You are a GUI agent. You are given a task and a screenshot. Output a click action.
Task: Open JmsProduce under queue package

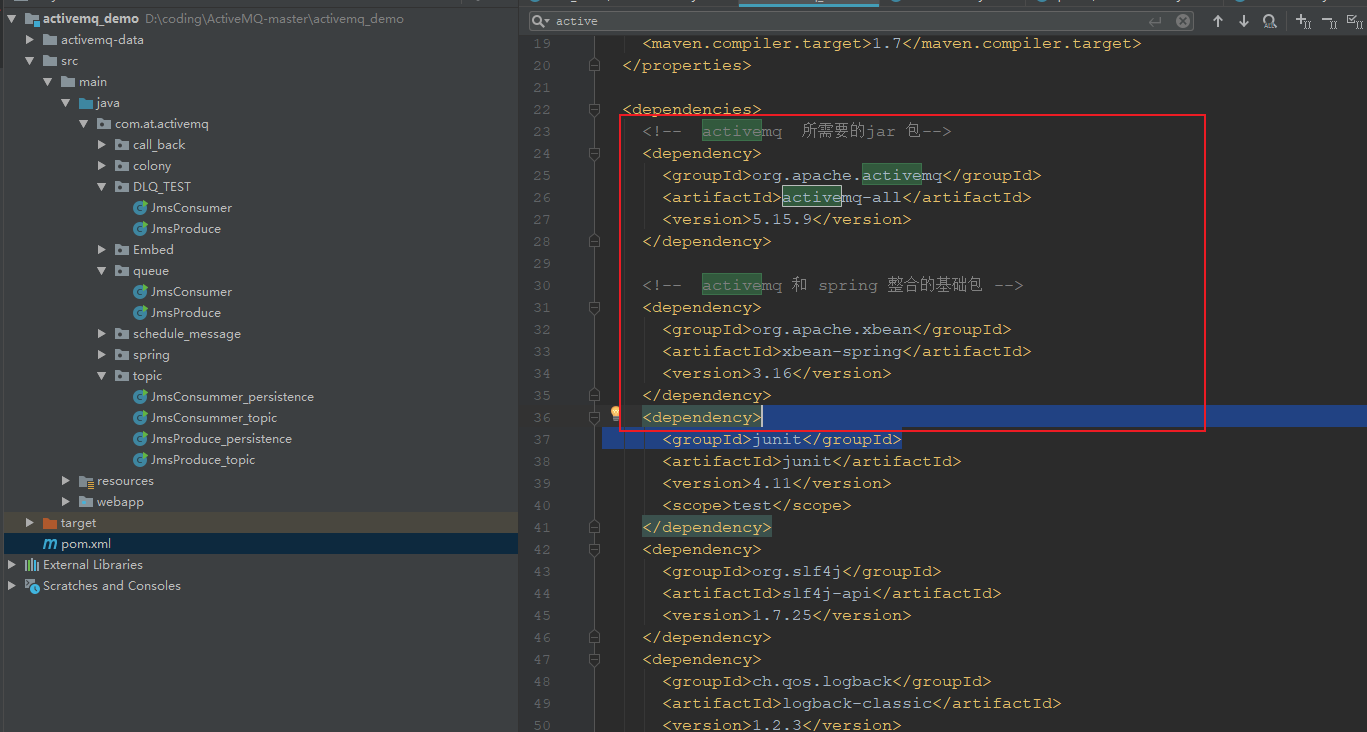[x=186, y=313]
